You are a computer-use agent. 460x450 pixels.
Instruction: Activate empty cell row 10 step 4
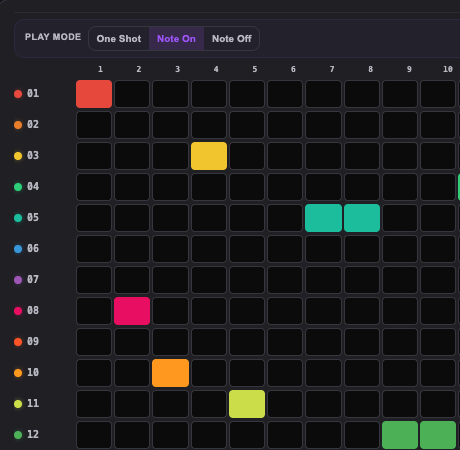(x=209, y=373)
